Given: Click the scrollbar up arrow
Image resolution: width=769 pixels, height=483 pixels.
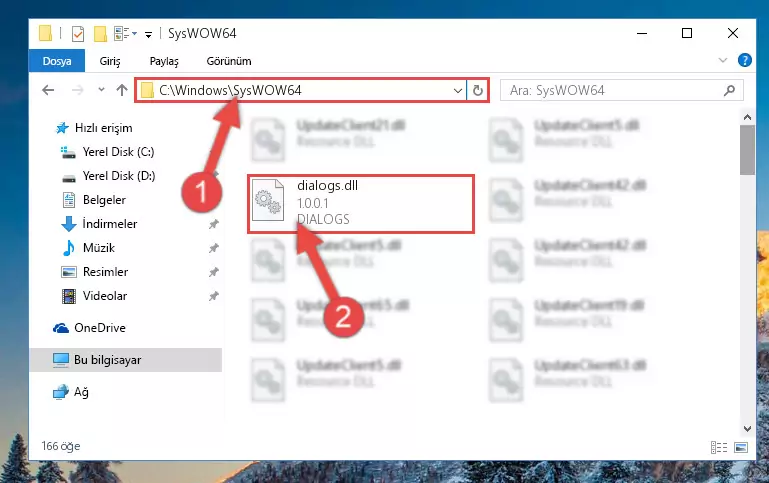Looking at the screenshot, I should click(x=747, y=117).
